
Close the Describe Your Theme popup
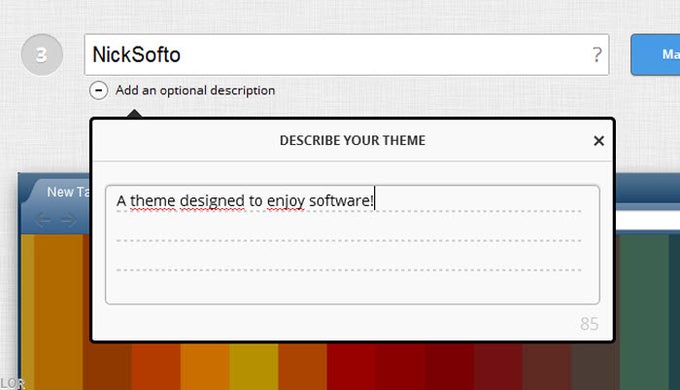click(598, 141)
